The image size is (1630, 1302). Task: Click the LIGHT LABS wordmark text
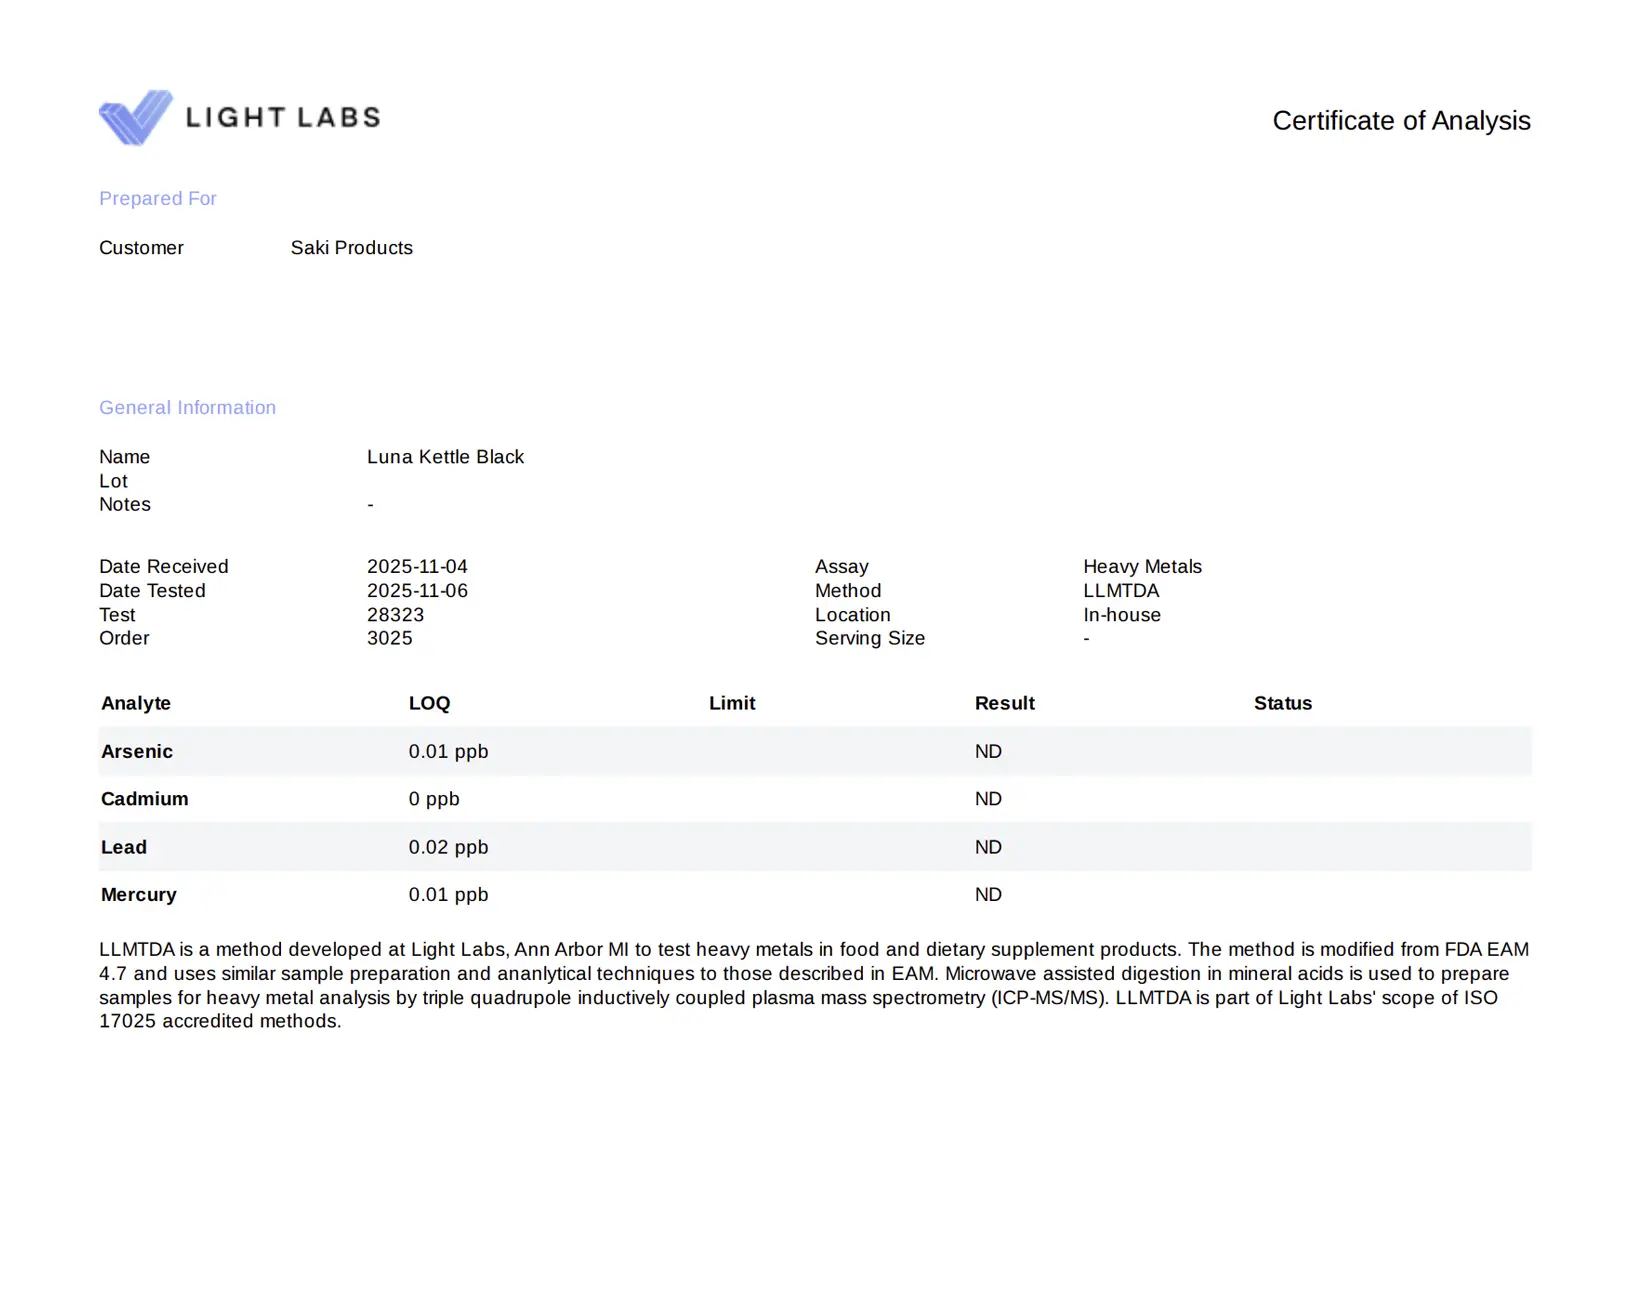283,118
